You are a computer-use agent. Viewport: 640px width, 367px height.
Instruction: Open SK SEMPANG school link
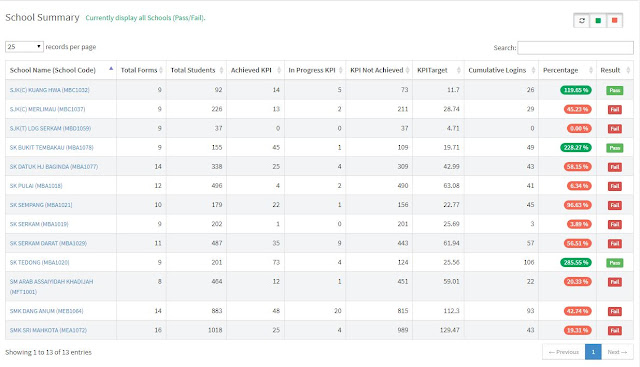[41, 205]
